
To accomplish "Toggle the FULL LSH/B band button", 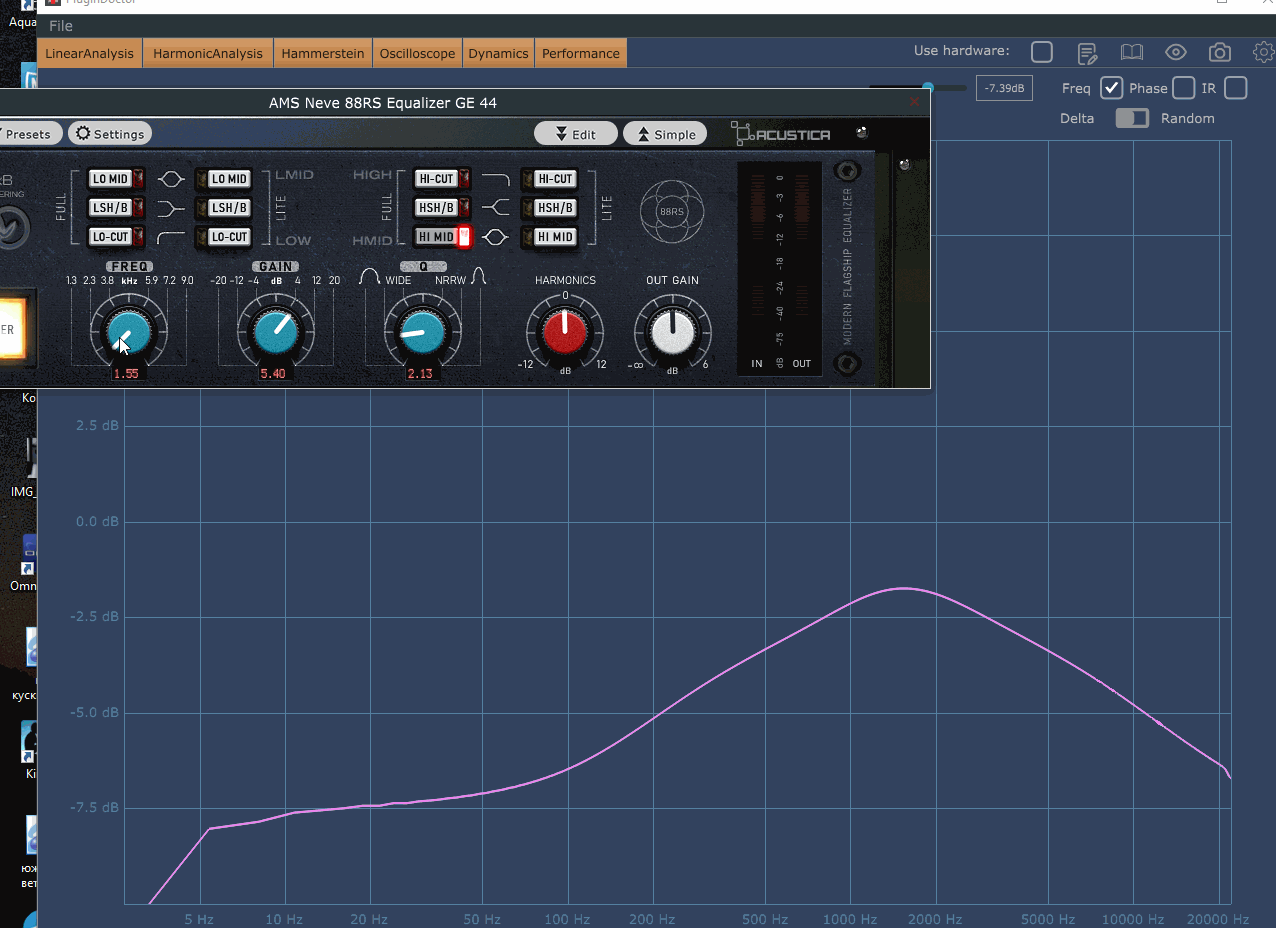I will [116, 208].
